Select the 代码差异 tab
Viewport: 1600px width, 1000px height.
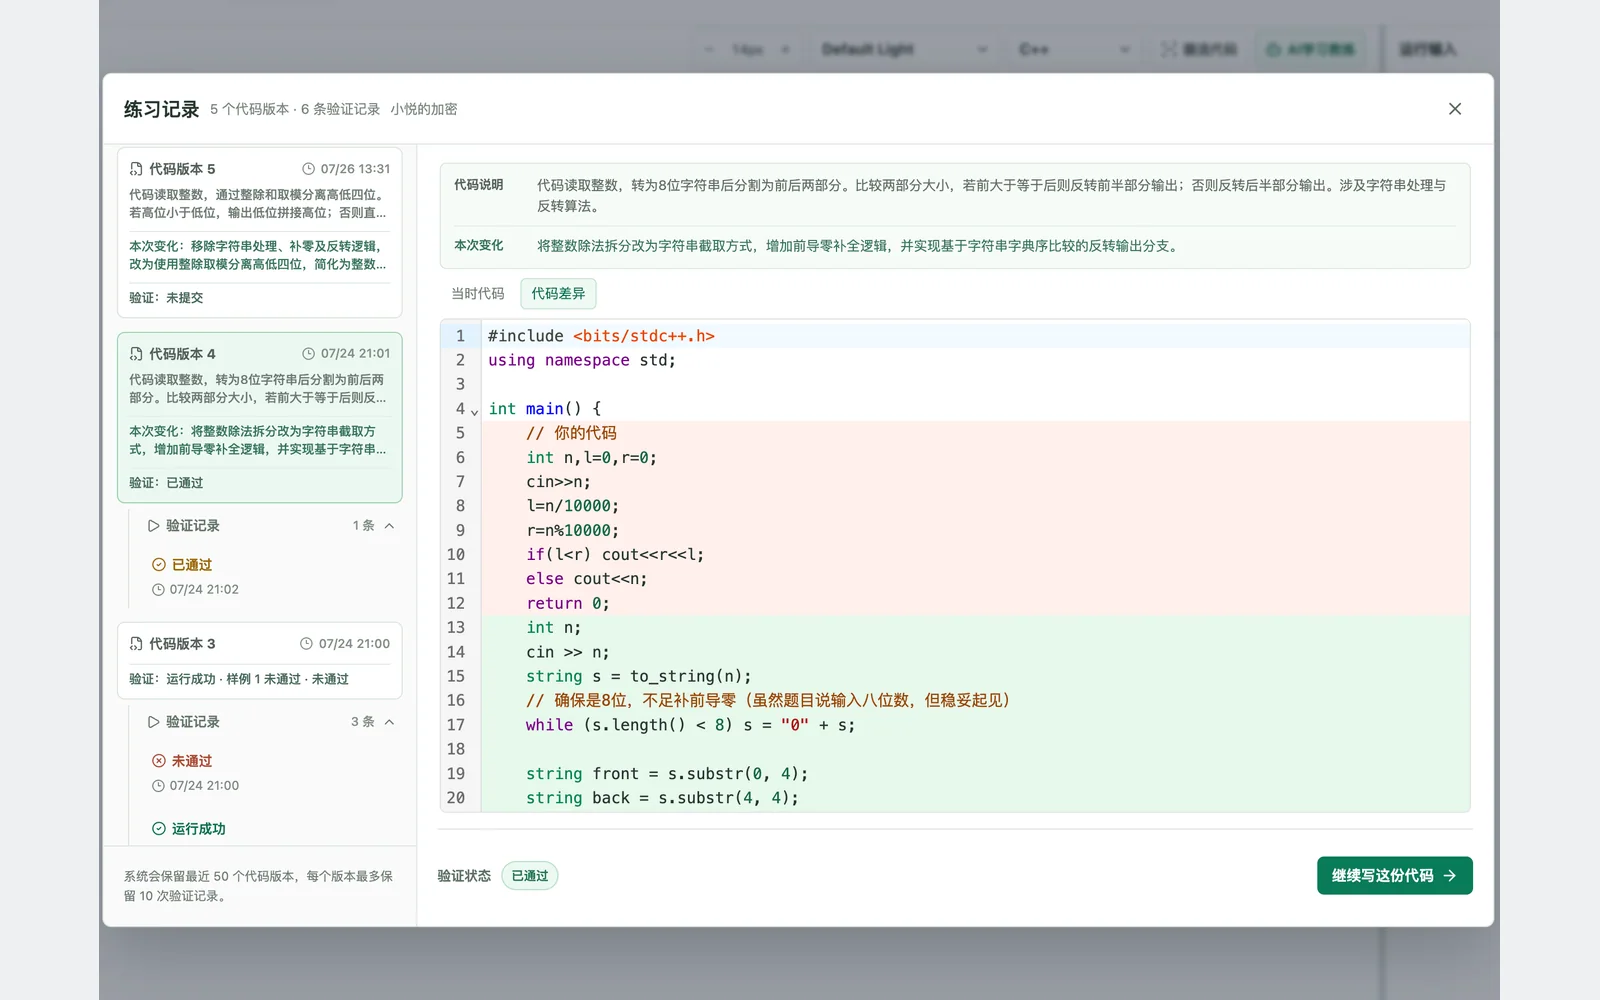558,293
